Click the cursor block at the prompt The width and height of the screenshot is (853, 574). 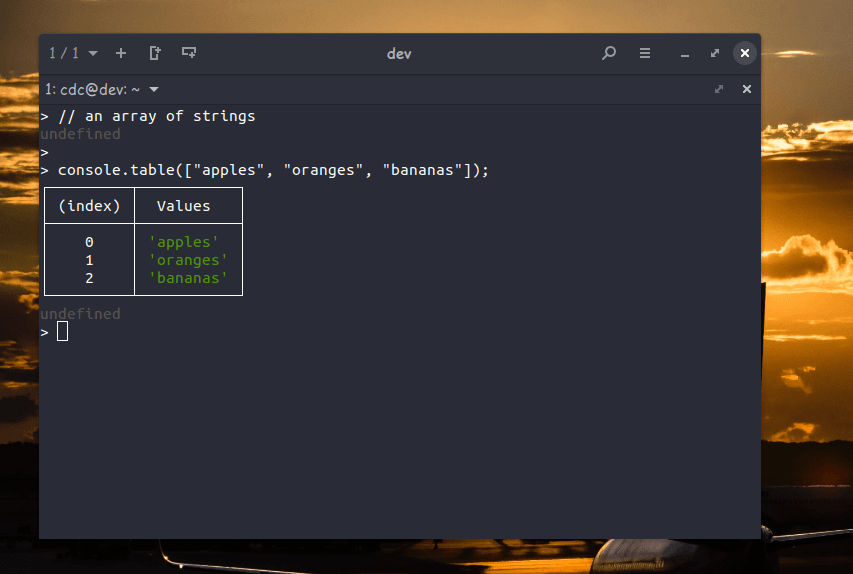(63, 331)
